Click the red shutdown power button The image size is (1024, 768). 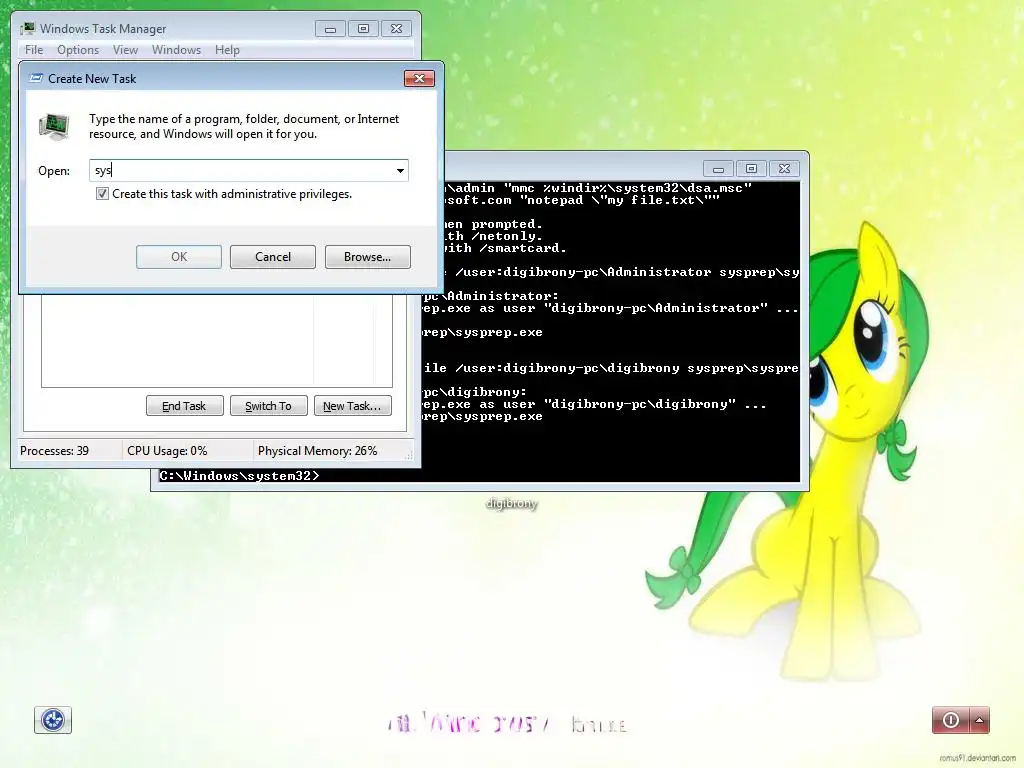951,720
